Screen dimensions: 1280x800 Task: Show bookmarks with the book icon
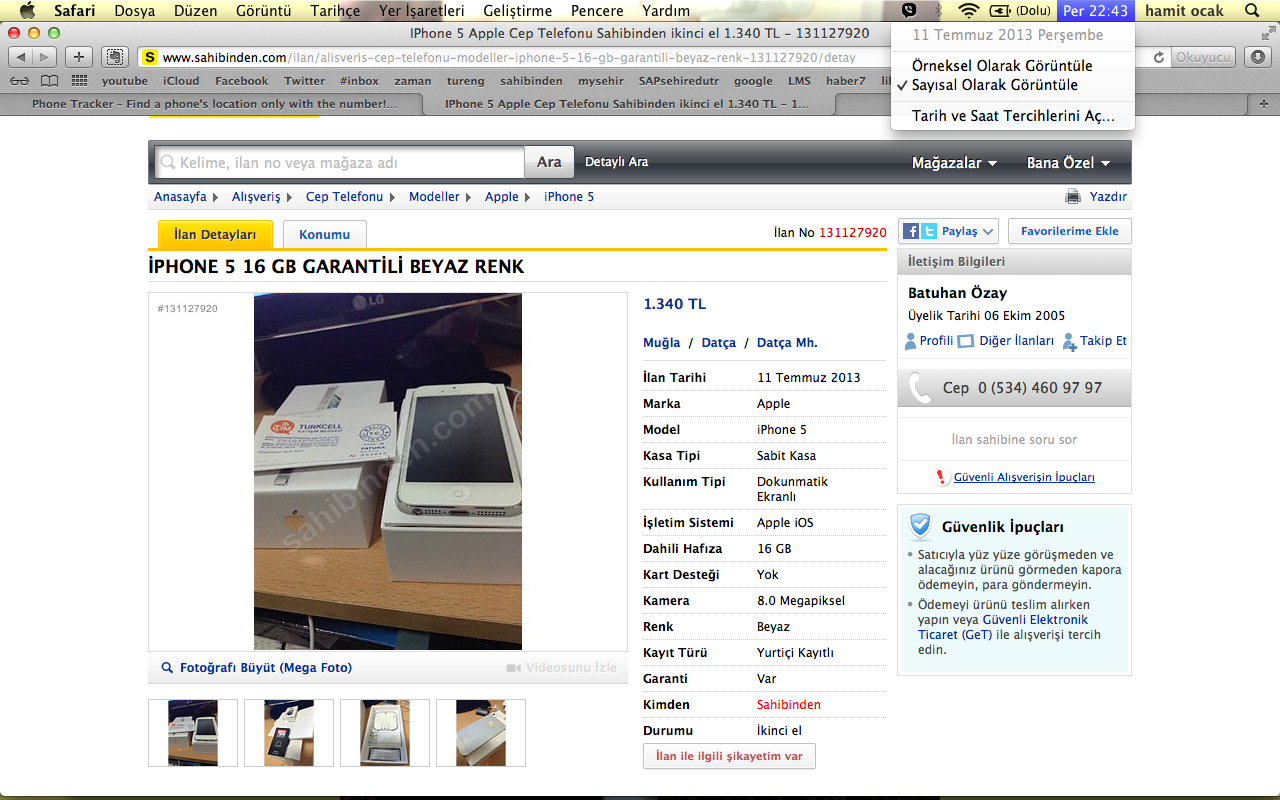[49, 81]
